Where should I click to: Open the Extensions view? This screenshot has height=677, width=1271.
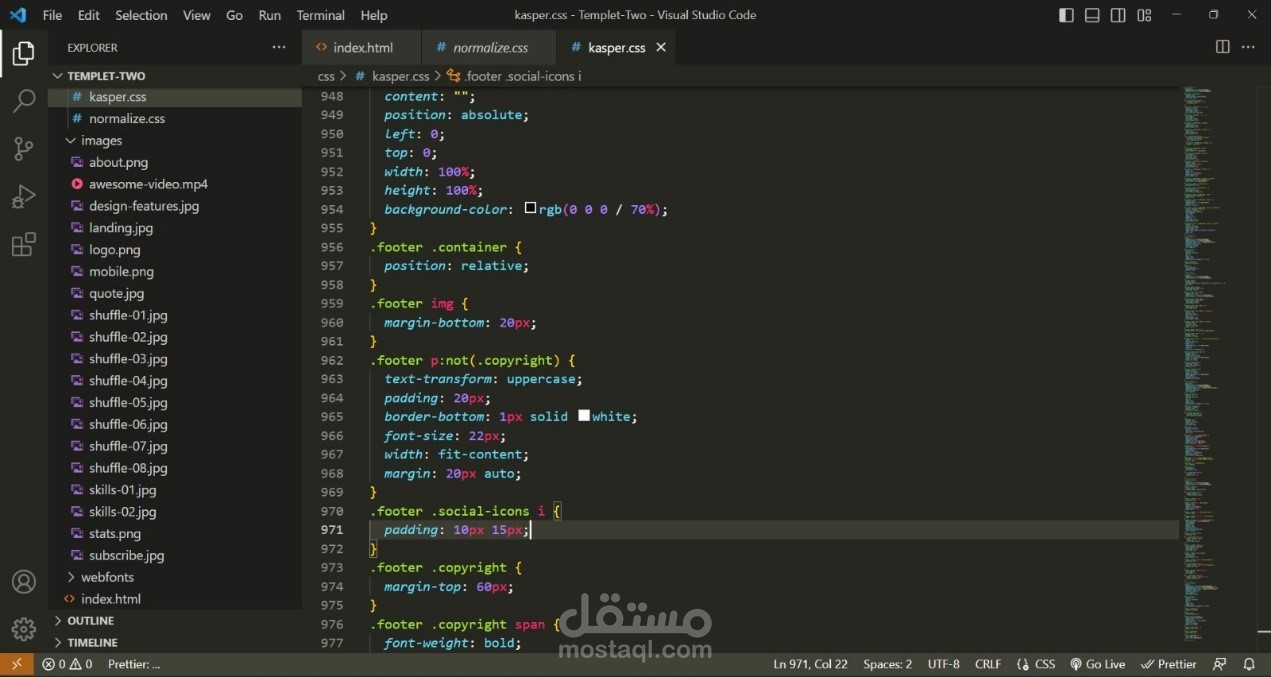pyautogui.click(x=23, y=245)
